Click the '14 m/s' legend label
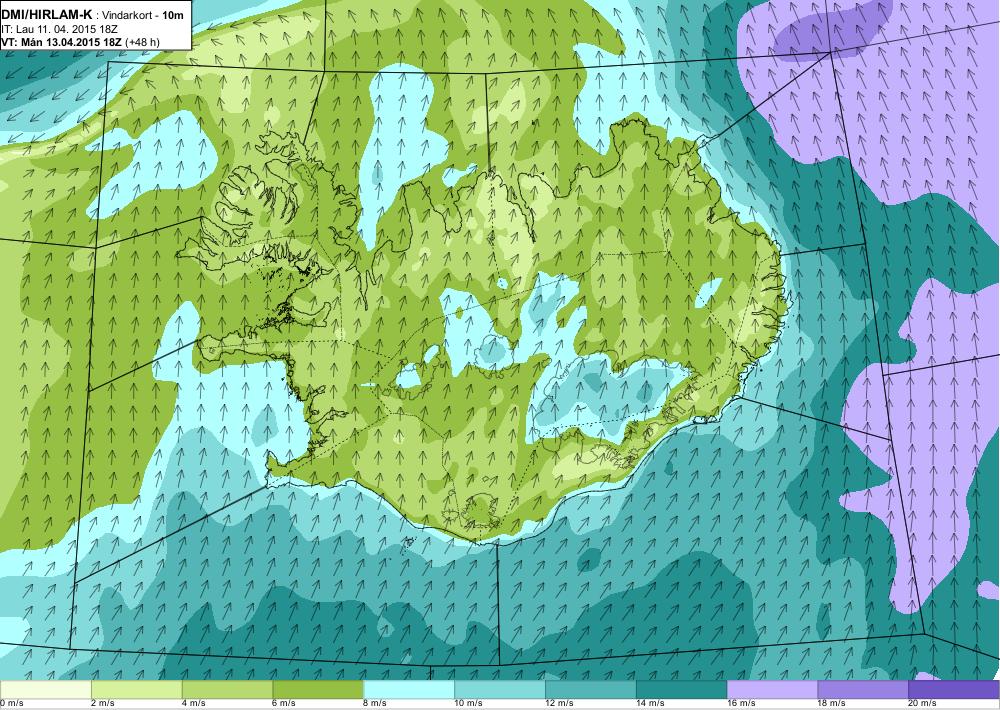1000x710 pixels. [x=651, y=703]
